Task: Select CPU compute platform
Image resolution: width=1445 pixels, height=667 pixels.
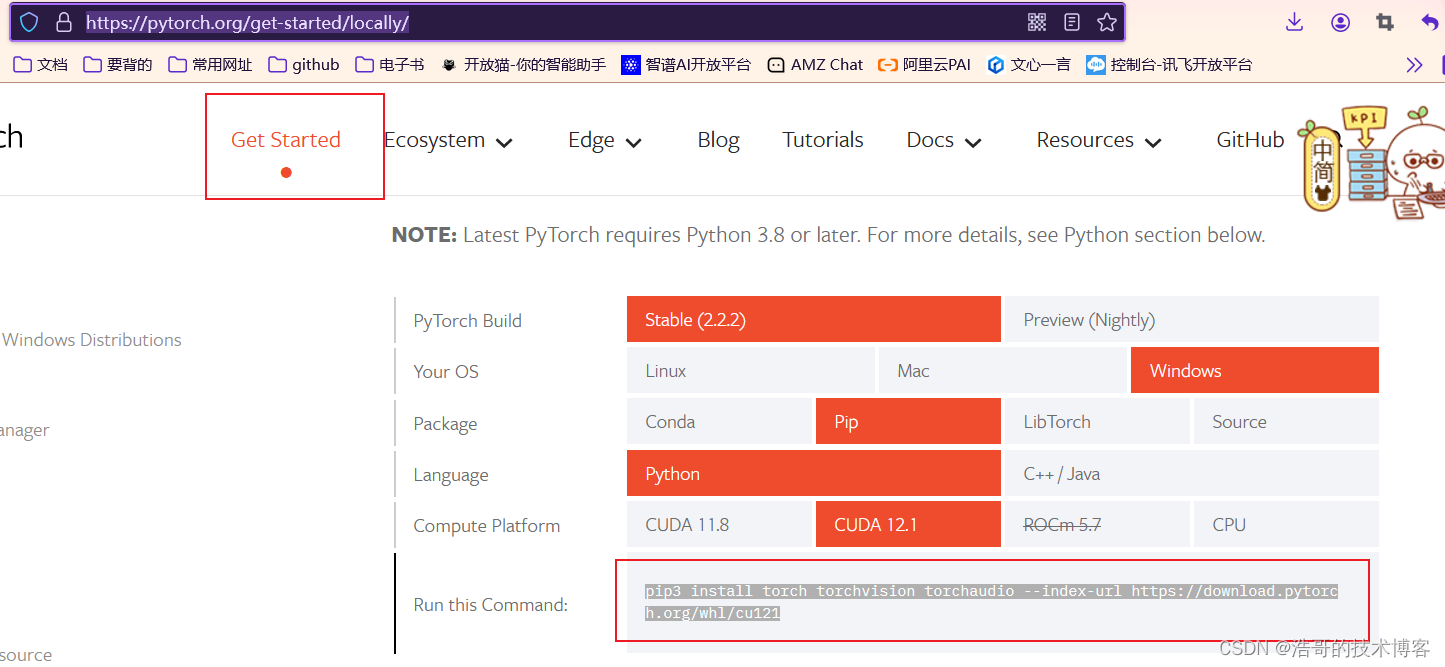Action: pyautogui.click(x=1286, y=524)
